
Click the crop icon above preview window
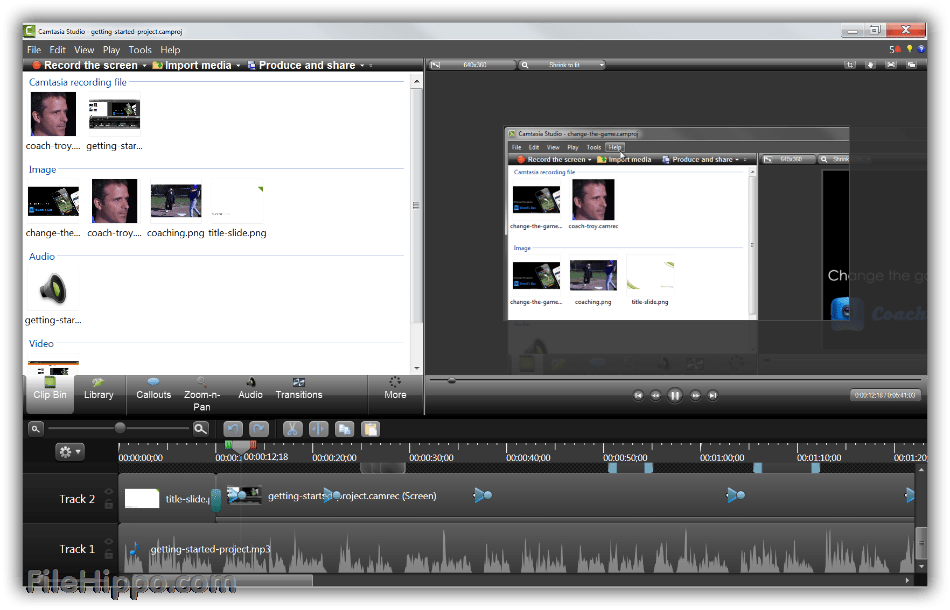click(x=850, y=65)
